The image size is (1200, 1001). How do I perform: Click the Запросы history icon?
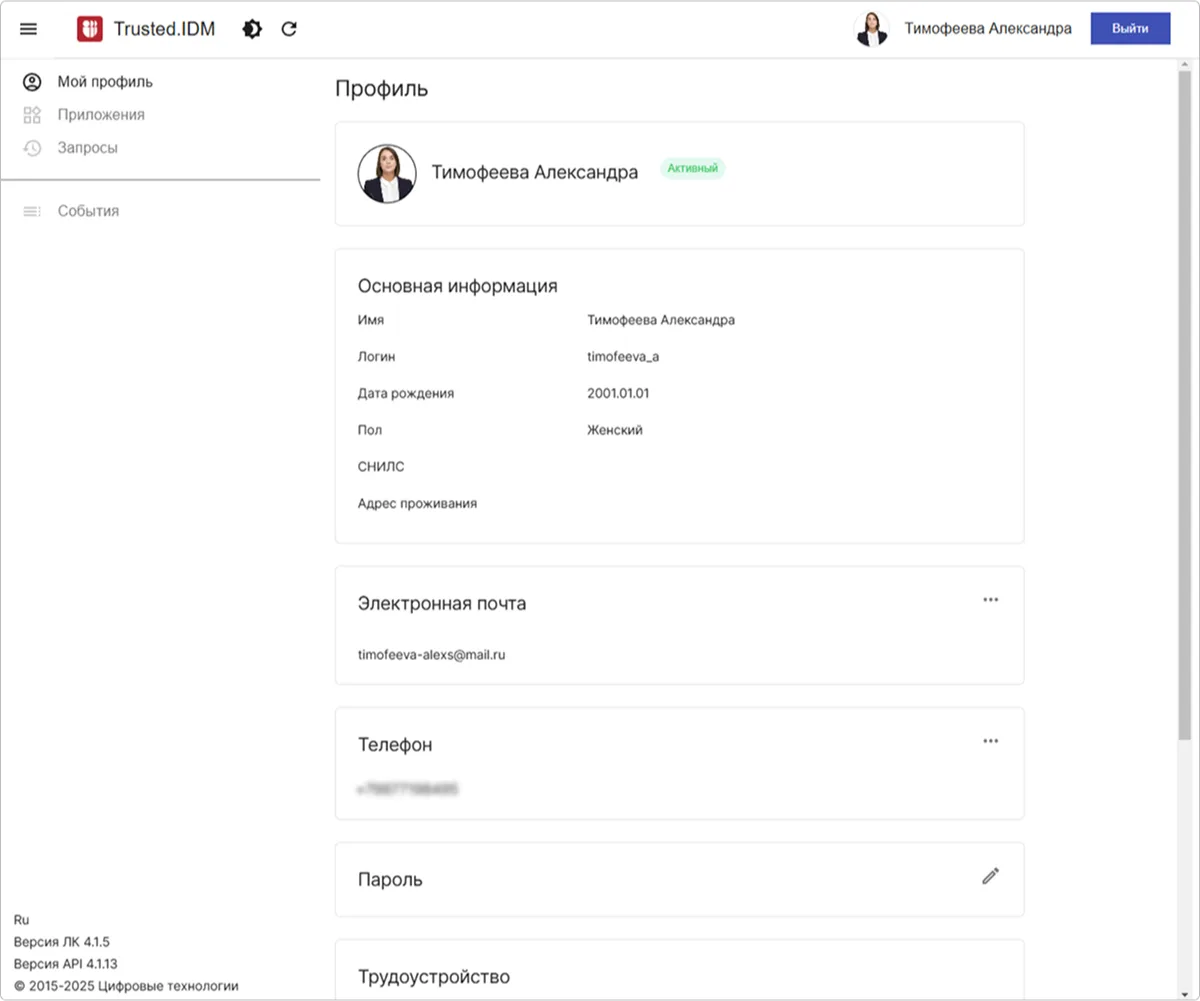32,148
